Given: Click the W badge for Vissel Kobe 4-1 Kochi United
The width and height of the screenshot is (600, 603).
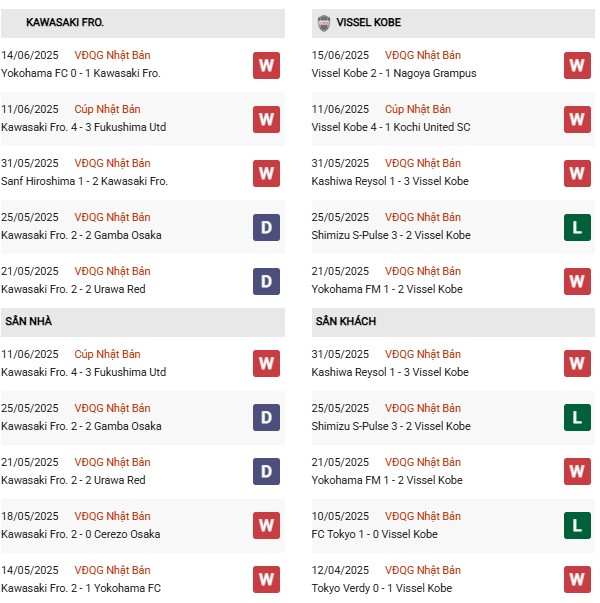Looking at the screenshot, I should coord(577,119).
